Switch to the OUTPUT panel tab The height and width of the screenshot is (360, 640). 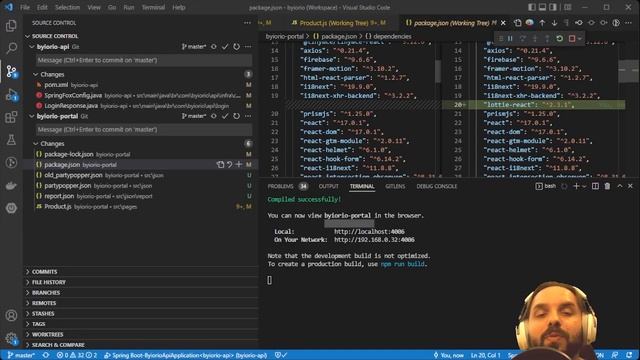[329, 186]
